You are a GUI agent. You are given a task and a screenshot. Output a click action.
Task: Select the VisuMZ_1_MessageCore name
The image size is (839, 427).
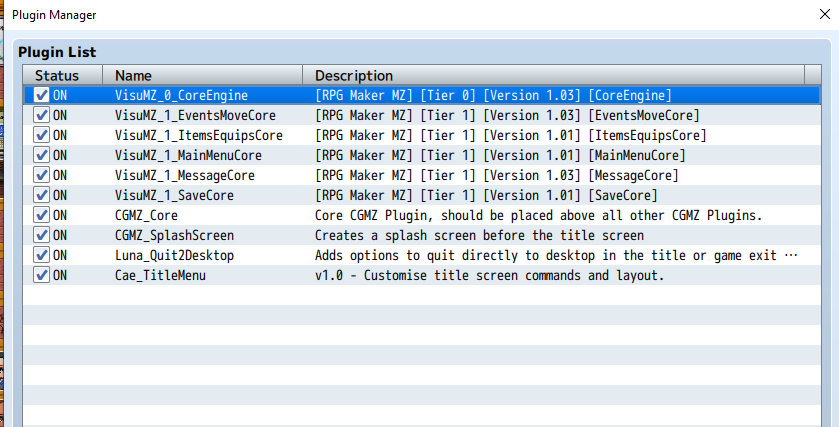click(x=185, y=176)
